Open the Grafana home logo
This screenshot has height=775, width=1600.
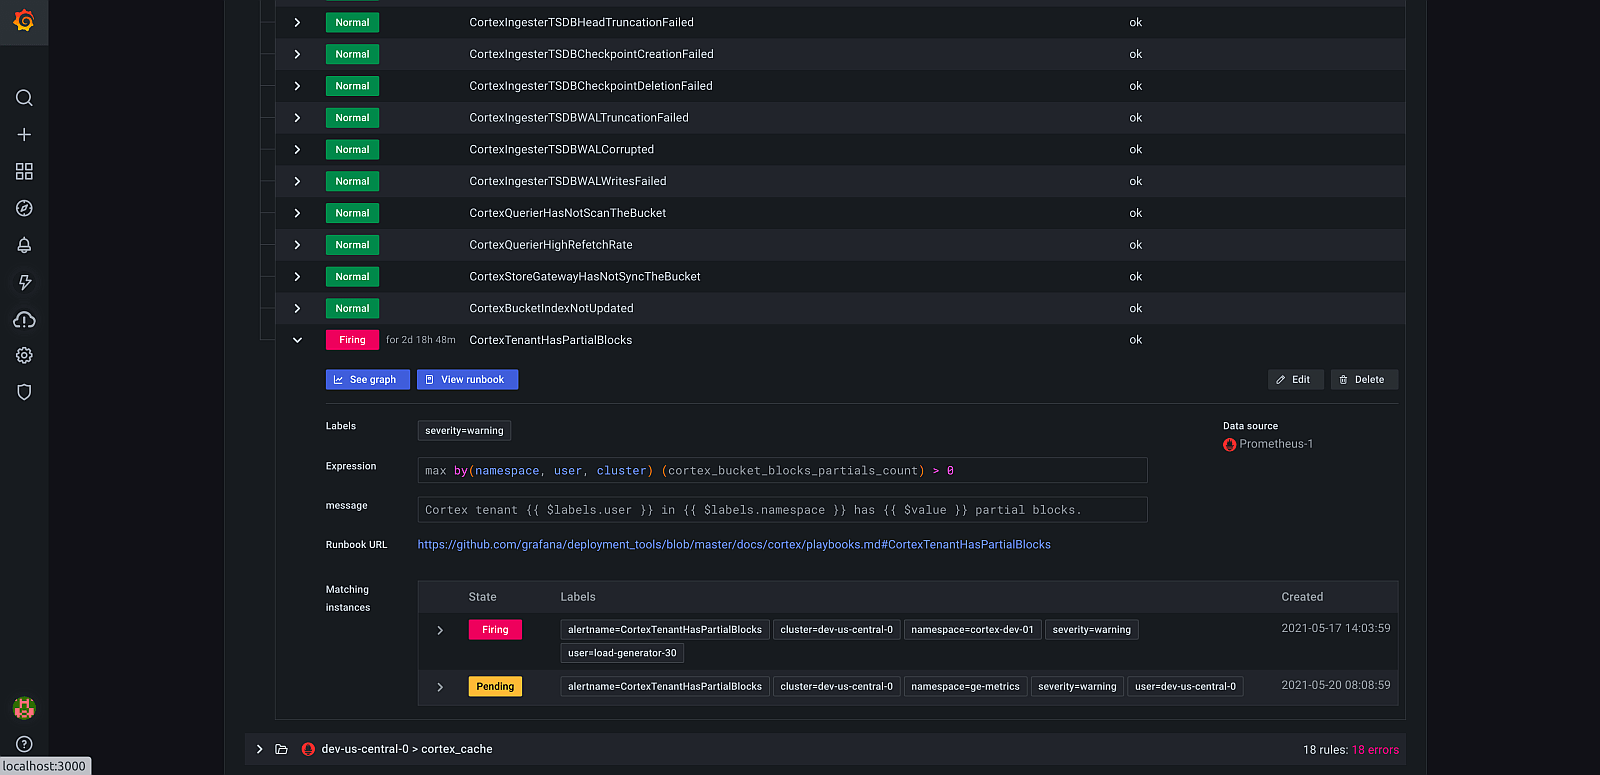[x=24, y=21]
